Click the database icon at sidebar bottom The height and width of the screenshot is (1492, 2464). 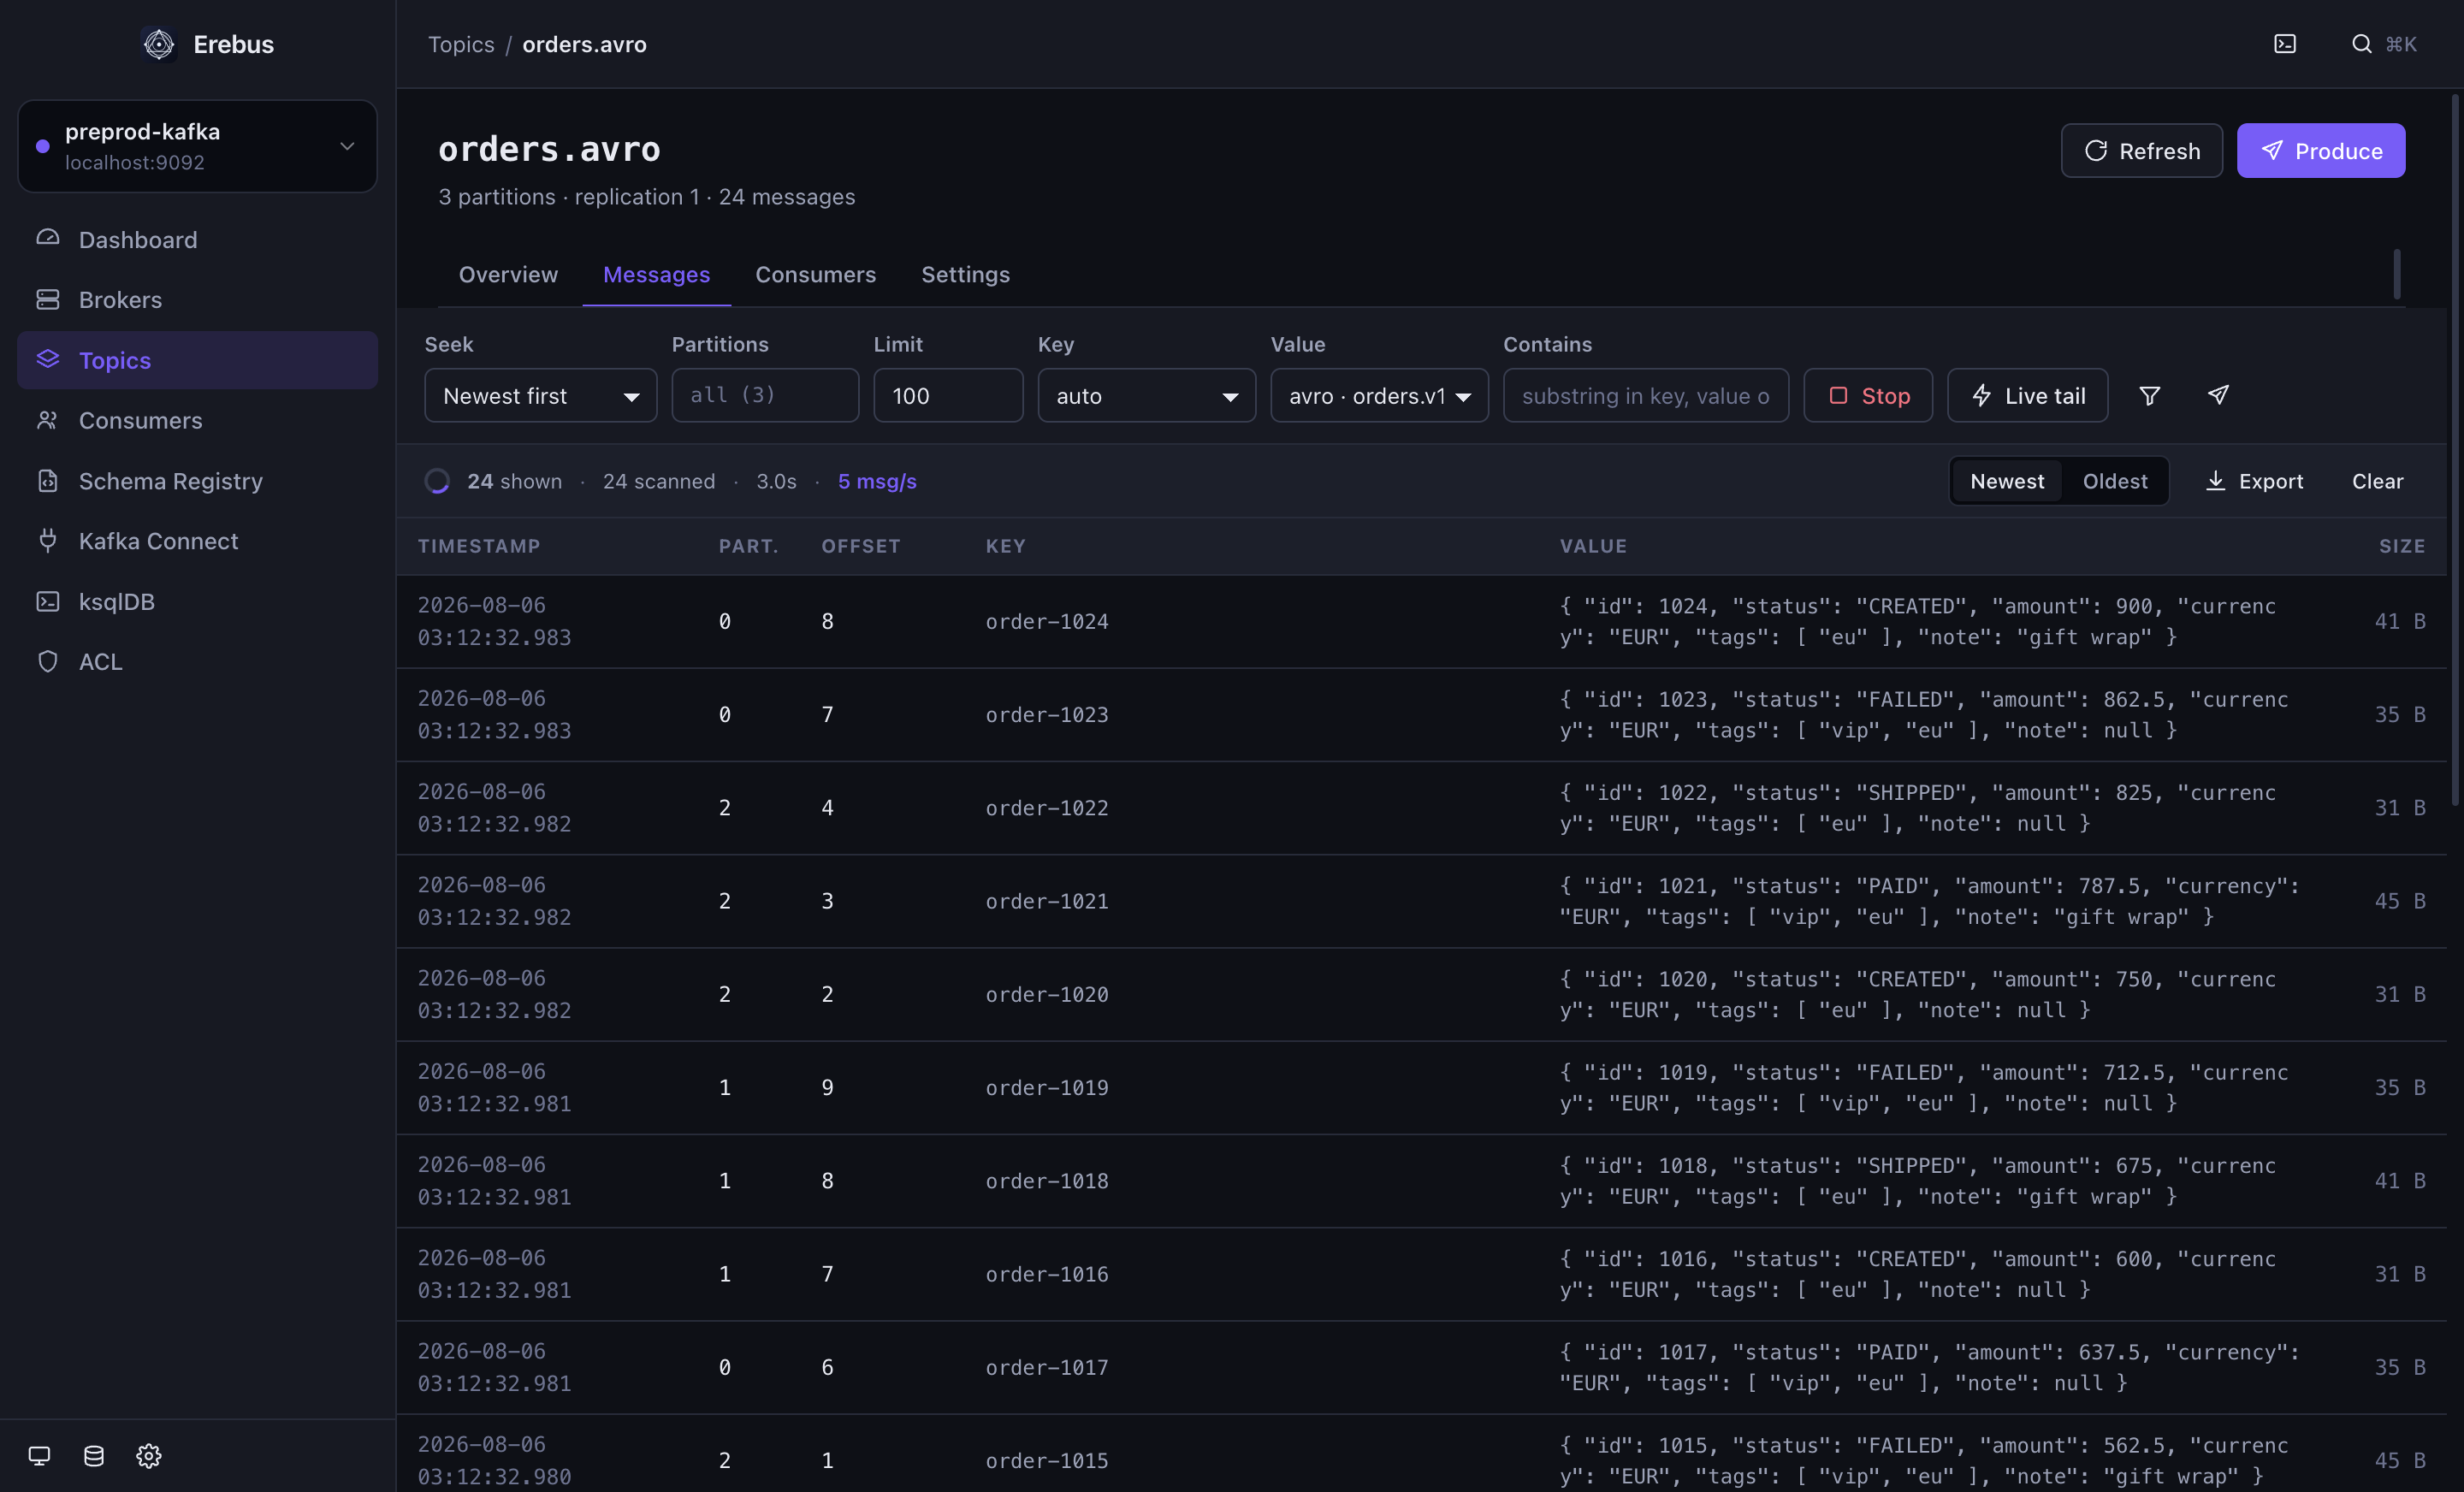tap(94, 1455)
